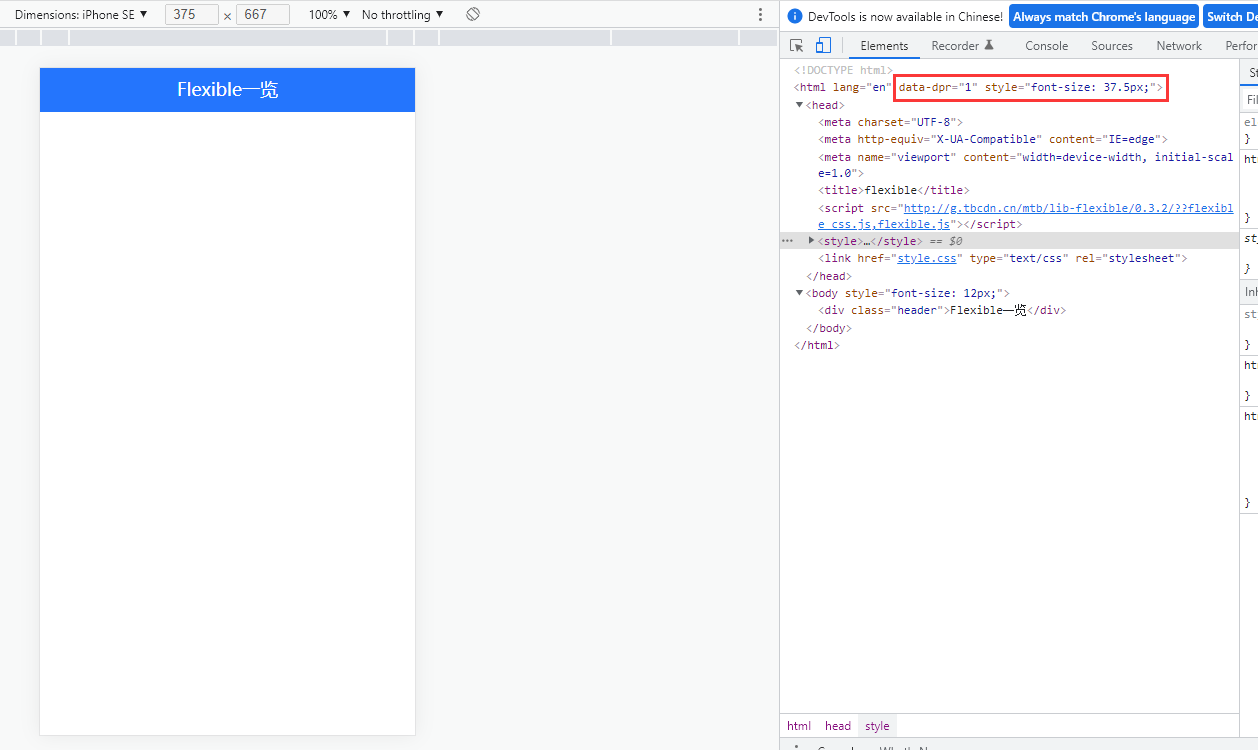The image size is (1258, 750).
Task: Select the inspect element picker tool
Action: click(797, 45)
